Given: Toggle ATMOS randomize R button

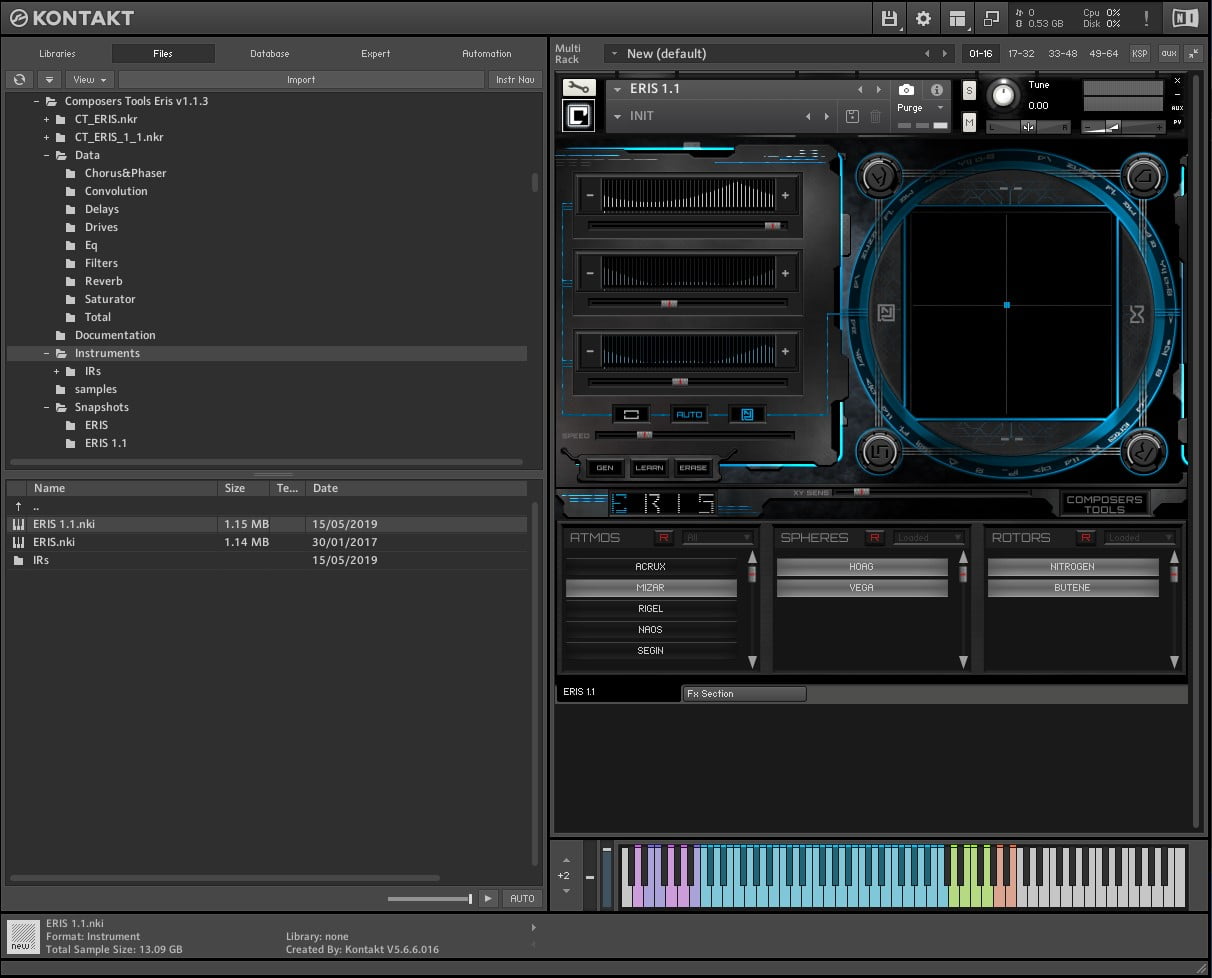Looking at the screenshot, I should (664, 538).
